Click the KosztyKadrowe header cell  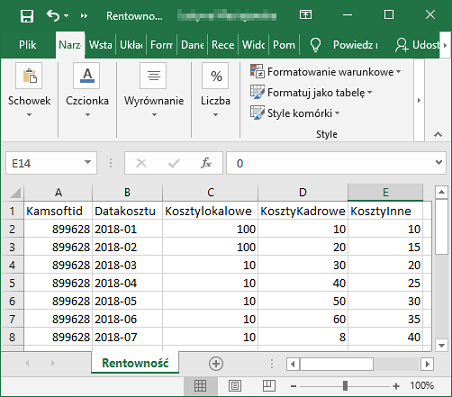[x=303, y=211]
